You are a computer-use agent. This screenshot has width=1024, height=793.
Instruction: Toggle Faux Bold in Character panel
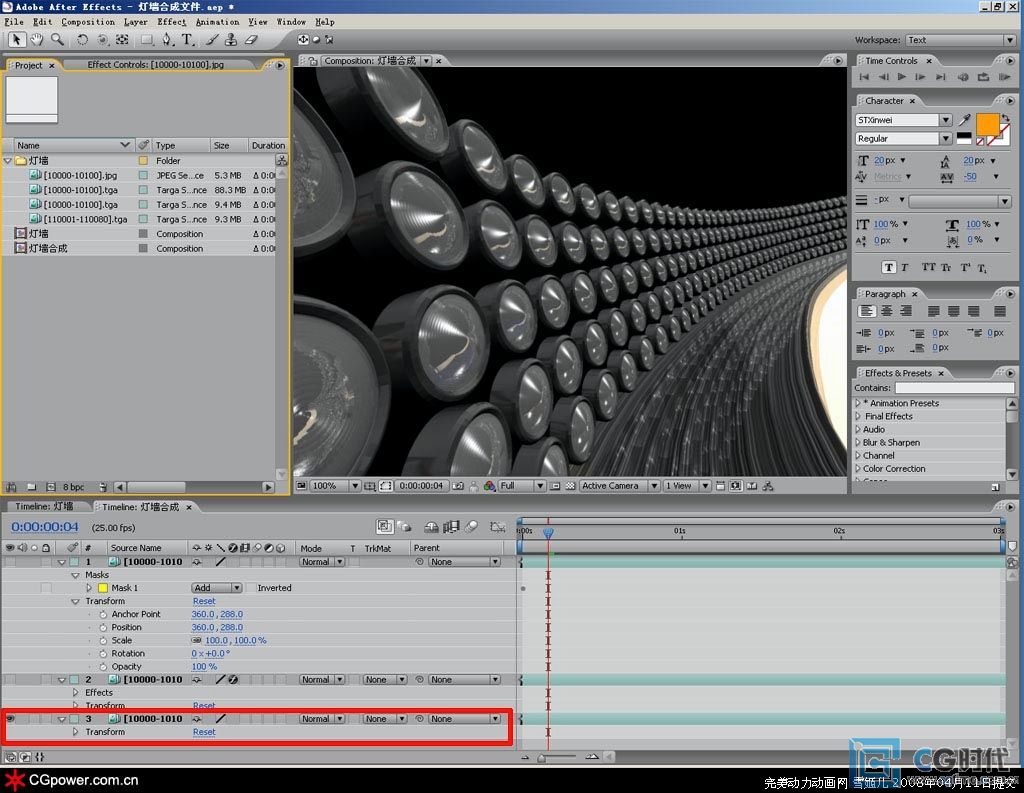tap(888, 267)
